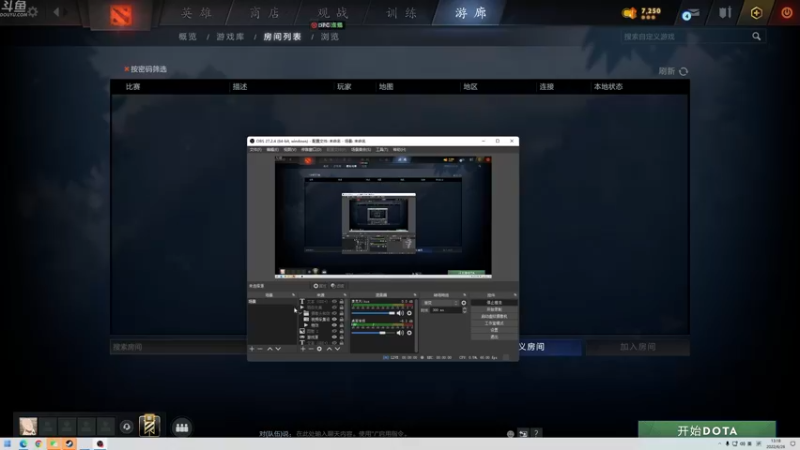Move source down in OBS sources toolbar

click(x=337, y=349)
